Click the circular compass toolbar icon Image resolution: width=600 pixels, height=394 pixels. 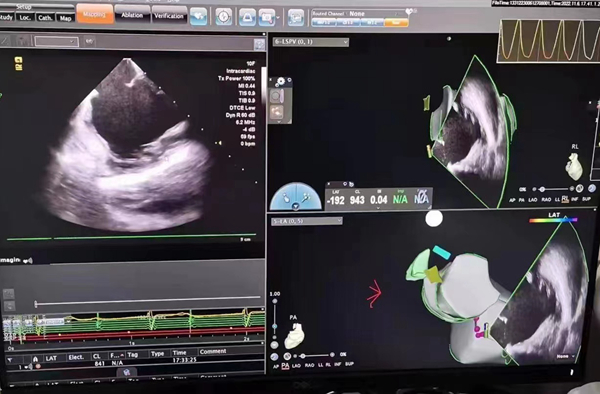pyautogui.click(x=223, y=17)
